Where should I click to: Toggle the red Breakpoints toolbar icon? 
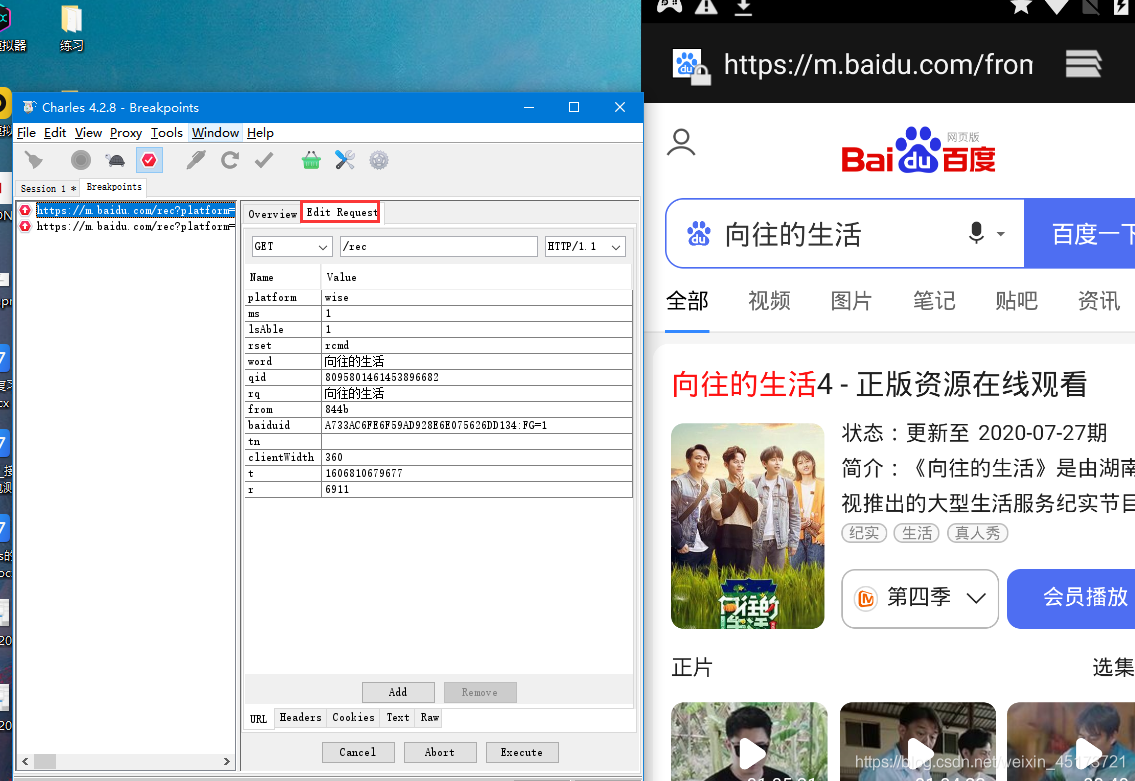click(x=149, y=160)
